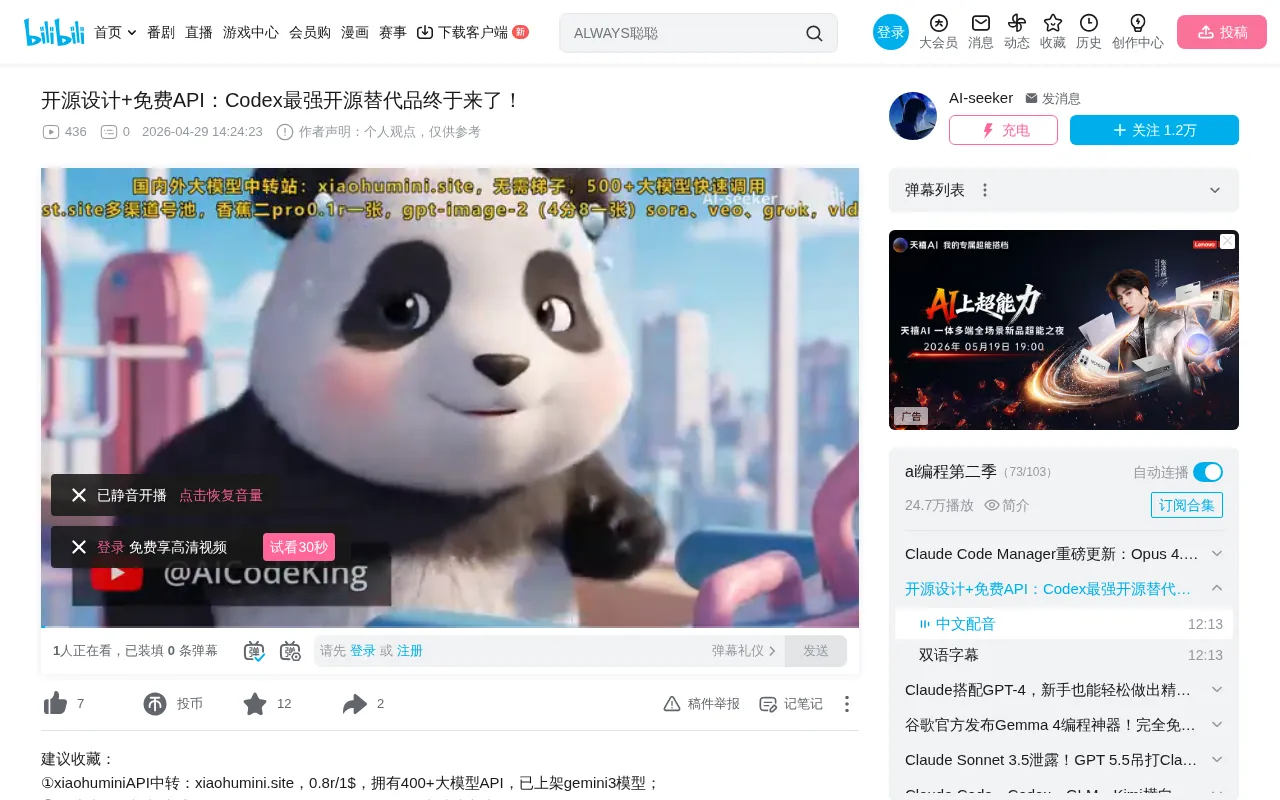Click the 充电 button

pyautogui.click(x=1003, y=130)
